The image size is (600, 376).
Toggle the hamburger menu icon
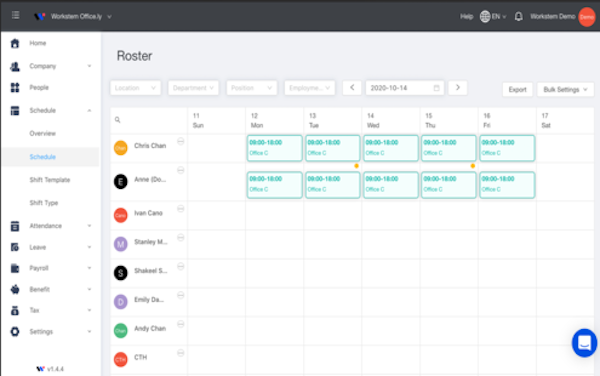[15, 15]
